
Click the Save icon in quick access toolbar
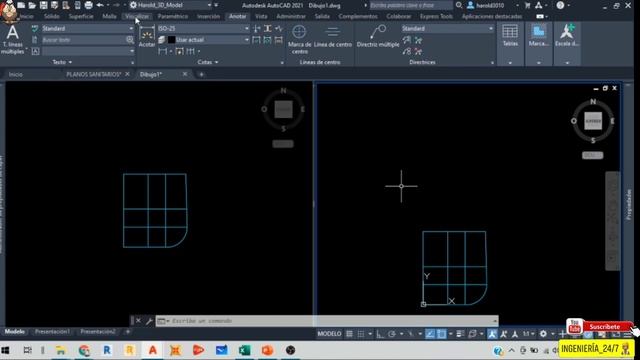[43, 5]
